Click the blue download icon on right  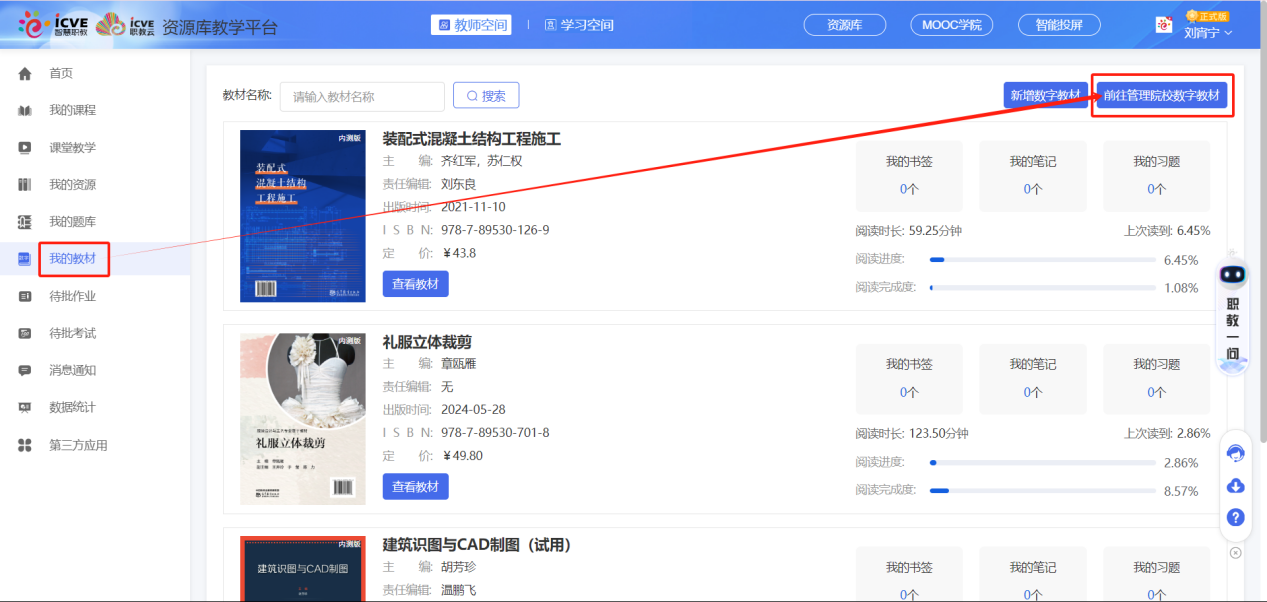tap(1235, 486)
